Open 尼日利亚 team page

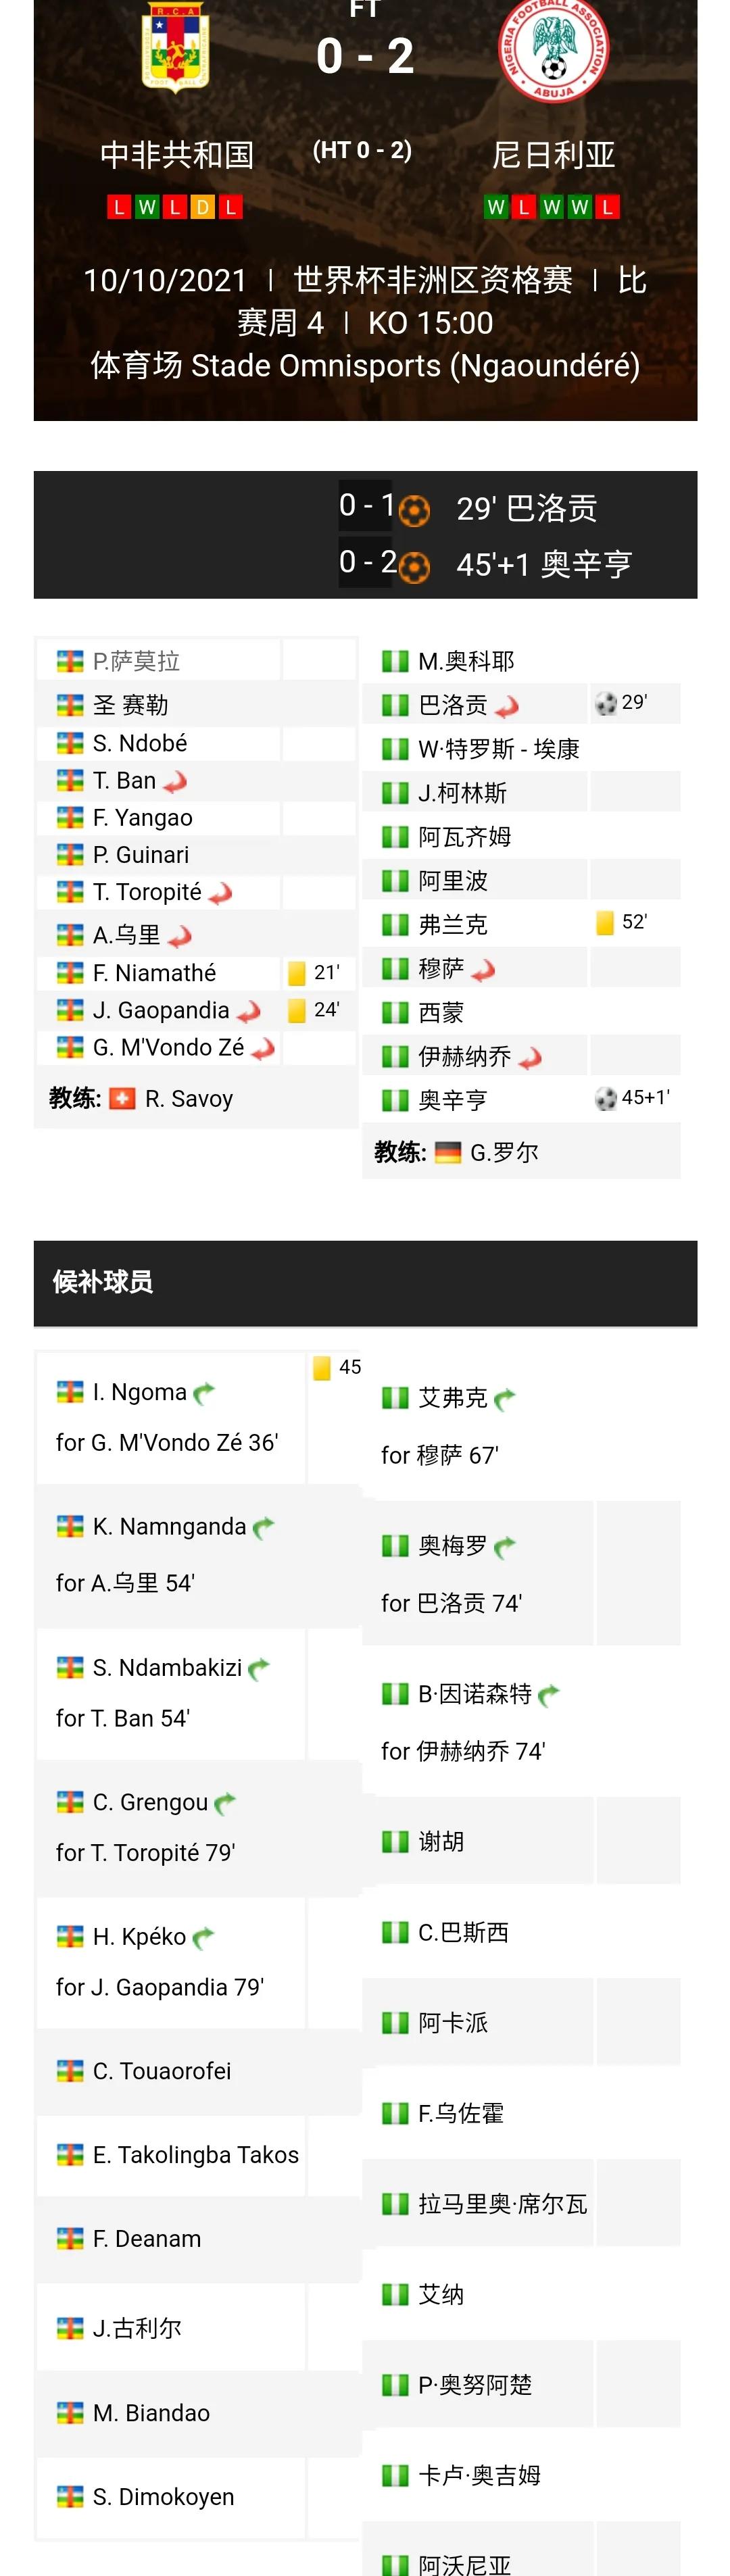[553, 155]
